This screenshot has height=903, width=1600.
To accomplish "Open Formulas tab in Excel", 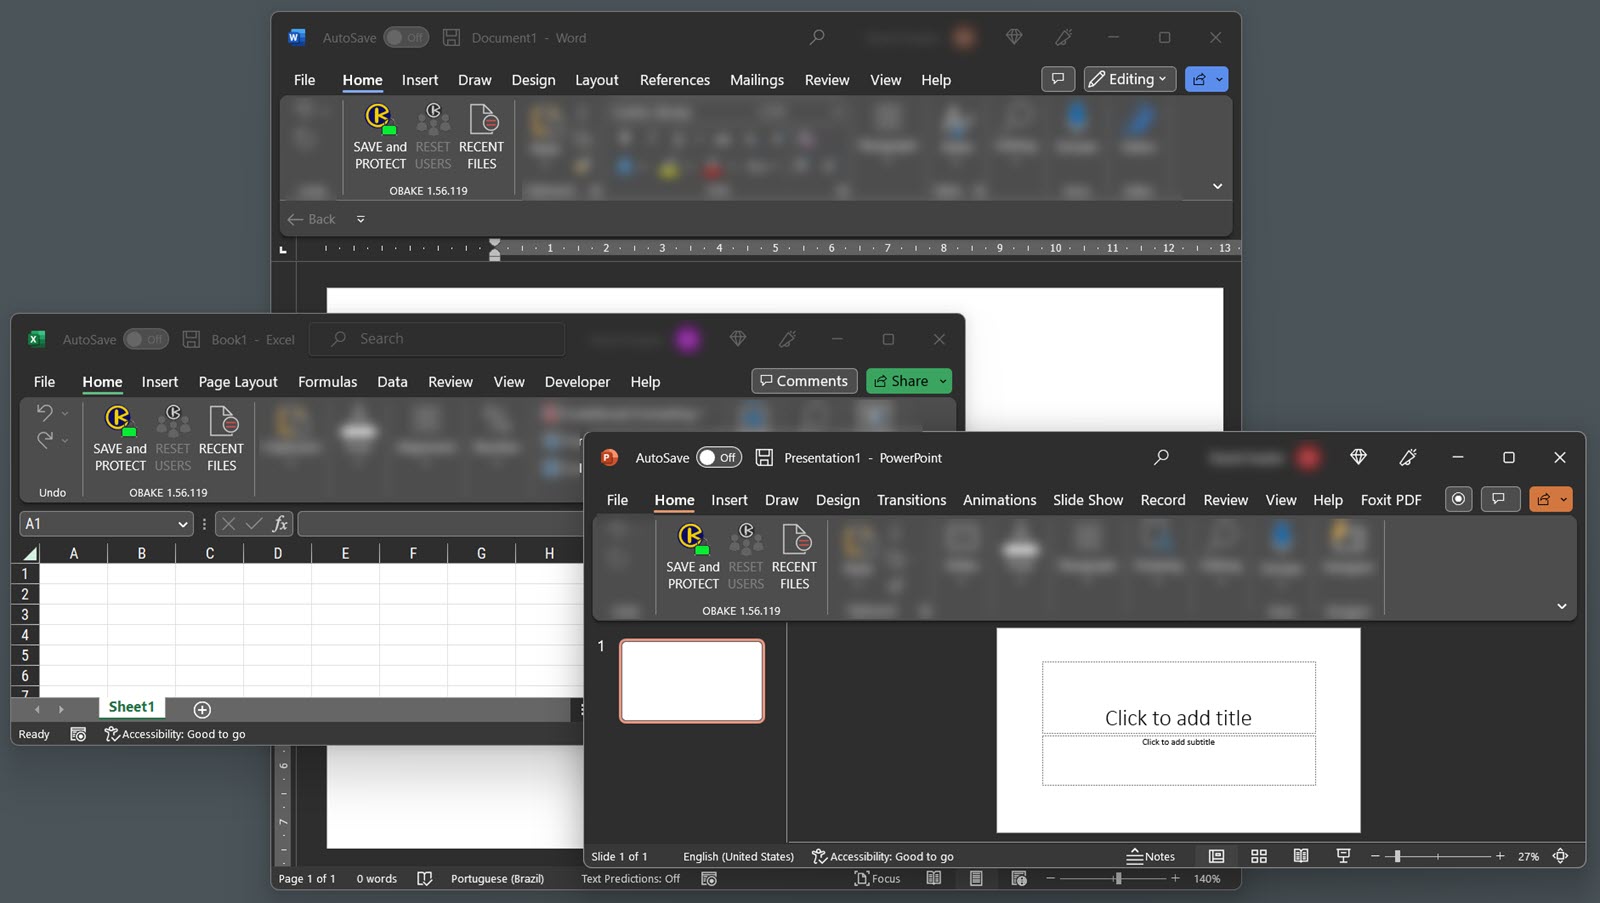I will pos(327,382).
